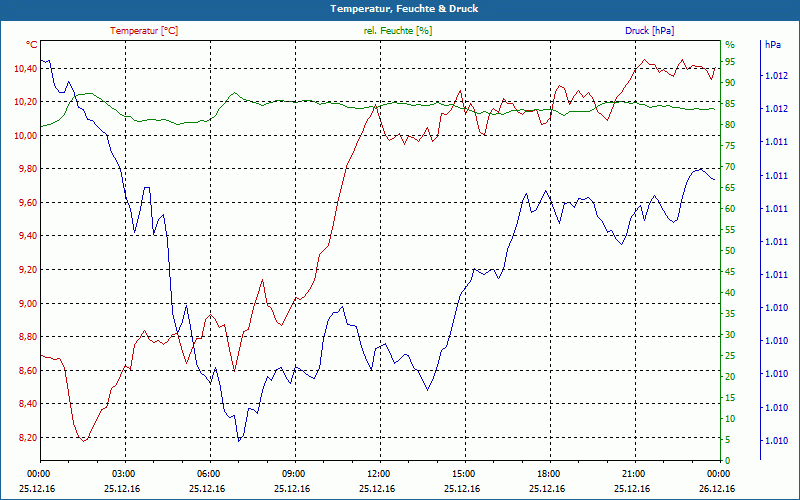Image resolution: width=800 pixels, height=500 pixels.
Task: Click the '55' humidity axis value
Action: 730,230
